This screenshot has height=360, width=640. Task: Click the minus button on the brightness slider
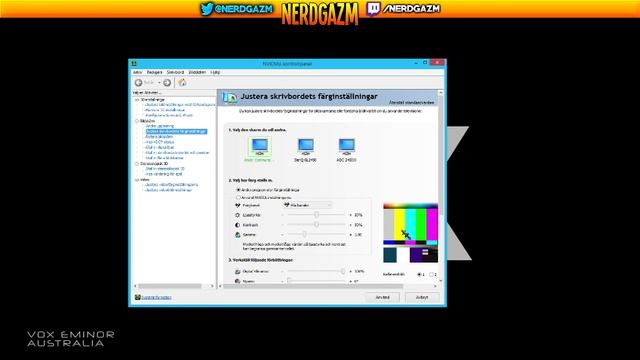pos(282,215)
